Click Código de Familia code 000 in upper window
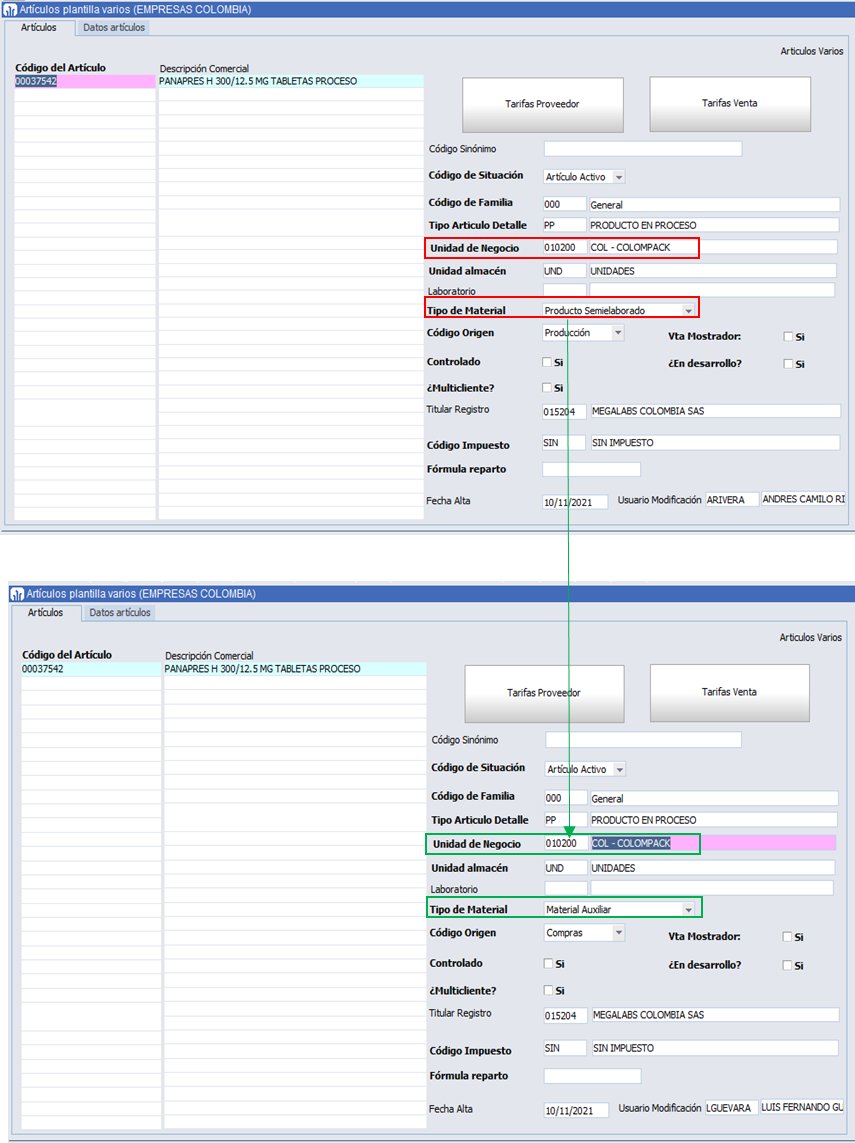This screenshot has width=855, height=1143. (x=564, y=205)
